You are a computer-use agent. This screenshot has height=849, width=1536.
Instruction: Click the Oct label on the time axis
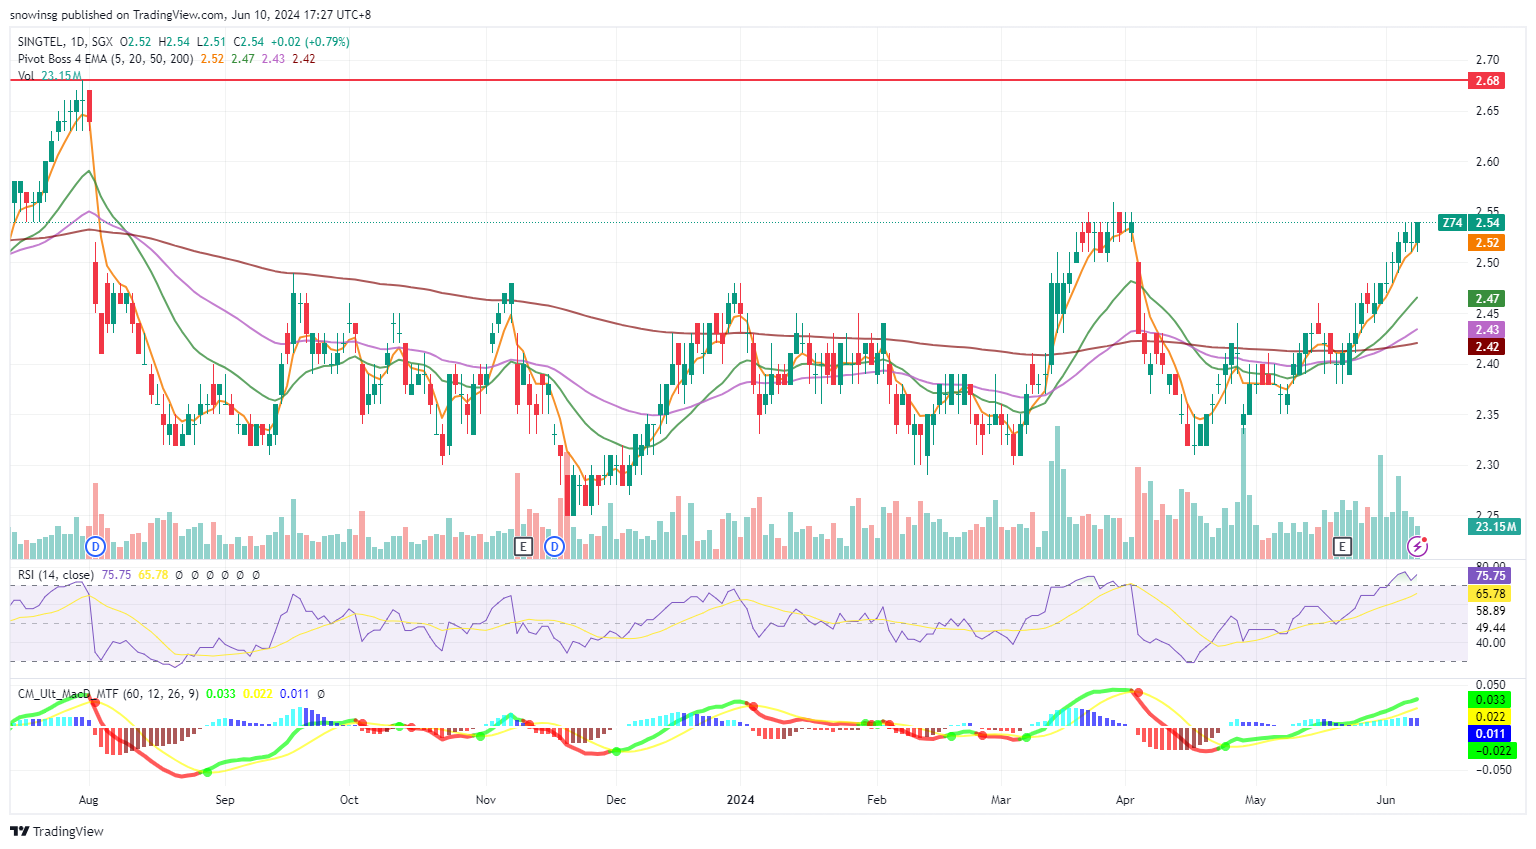(349, 800)
